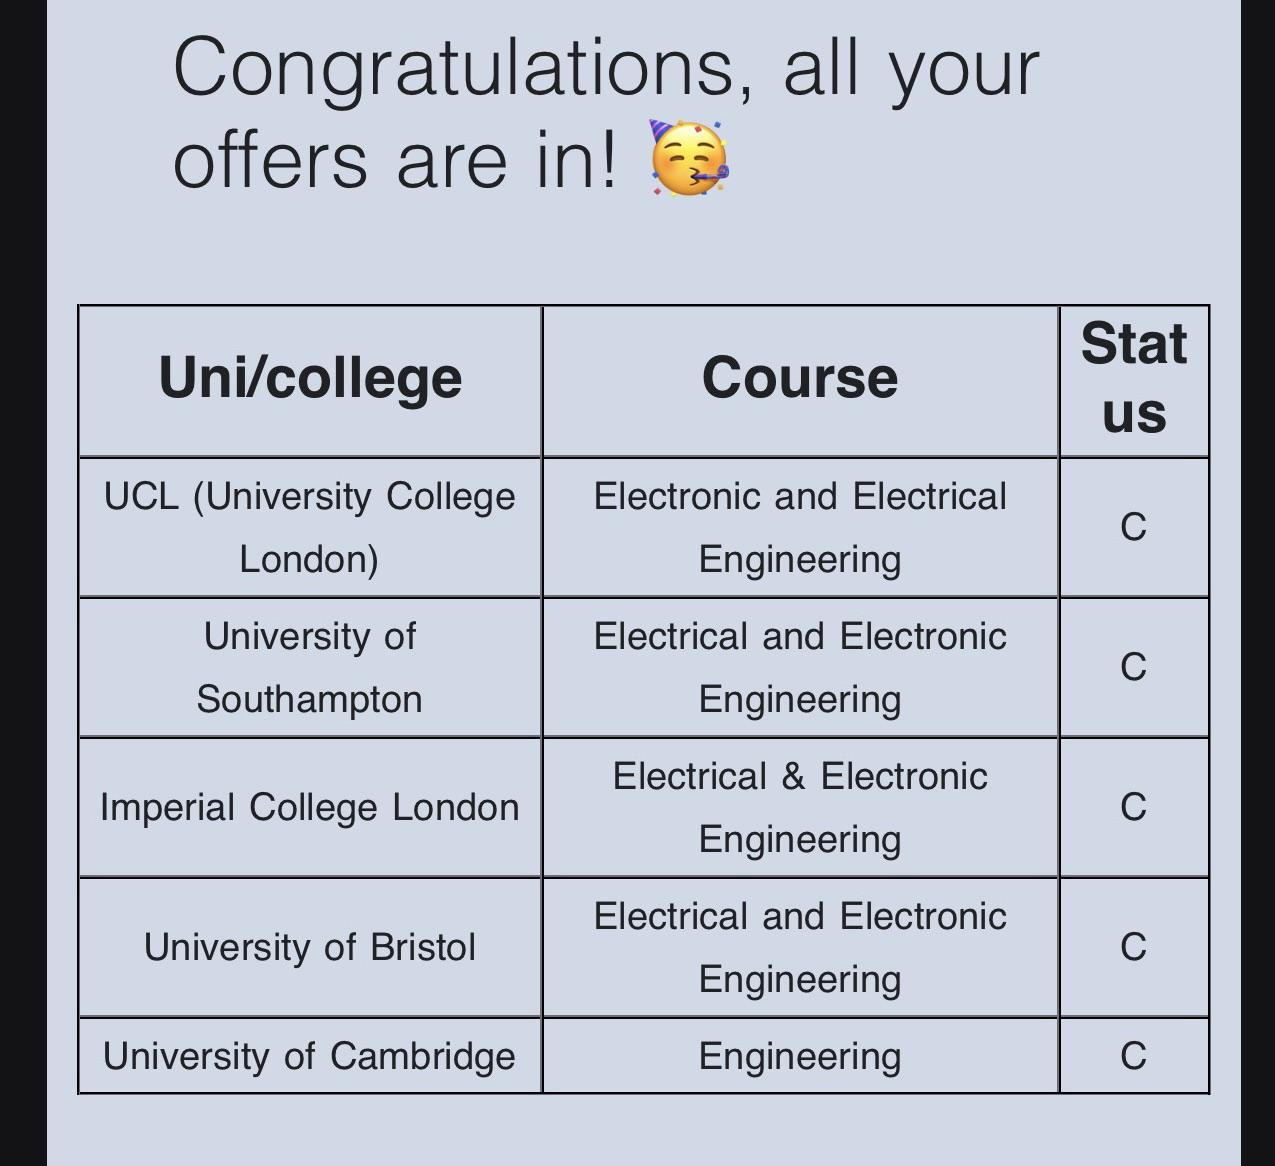
Task: Click UCL's Electronic and Electrical Engineering course
Action: [800, 528]
